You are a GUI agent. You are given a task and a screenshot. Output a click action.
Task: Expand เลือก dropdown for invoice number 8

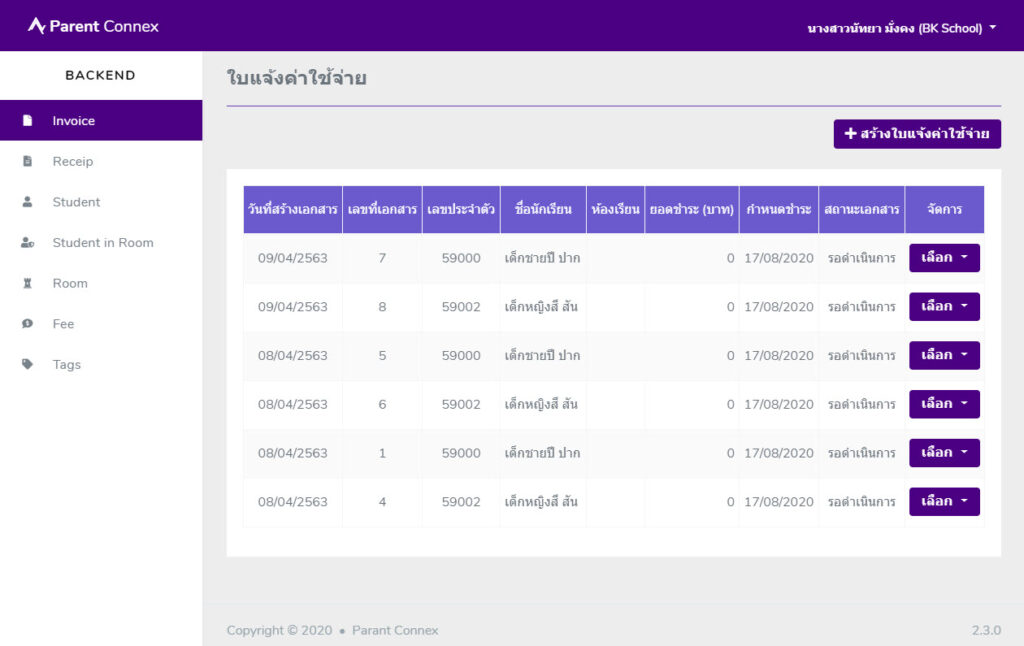(943, 307)
